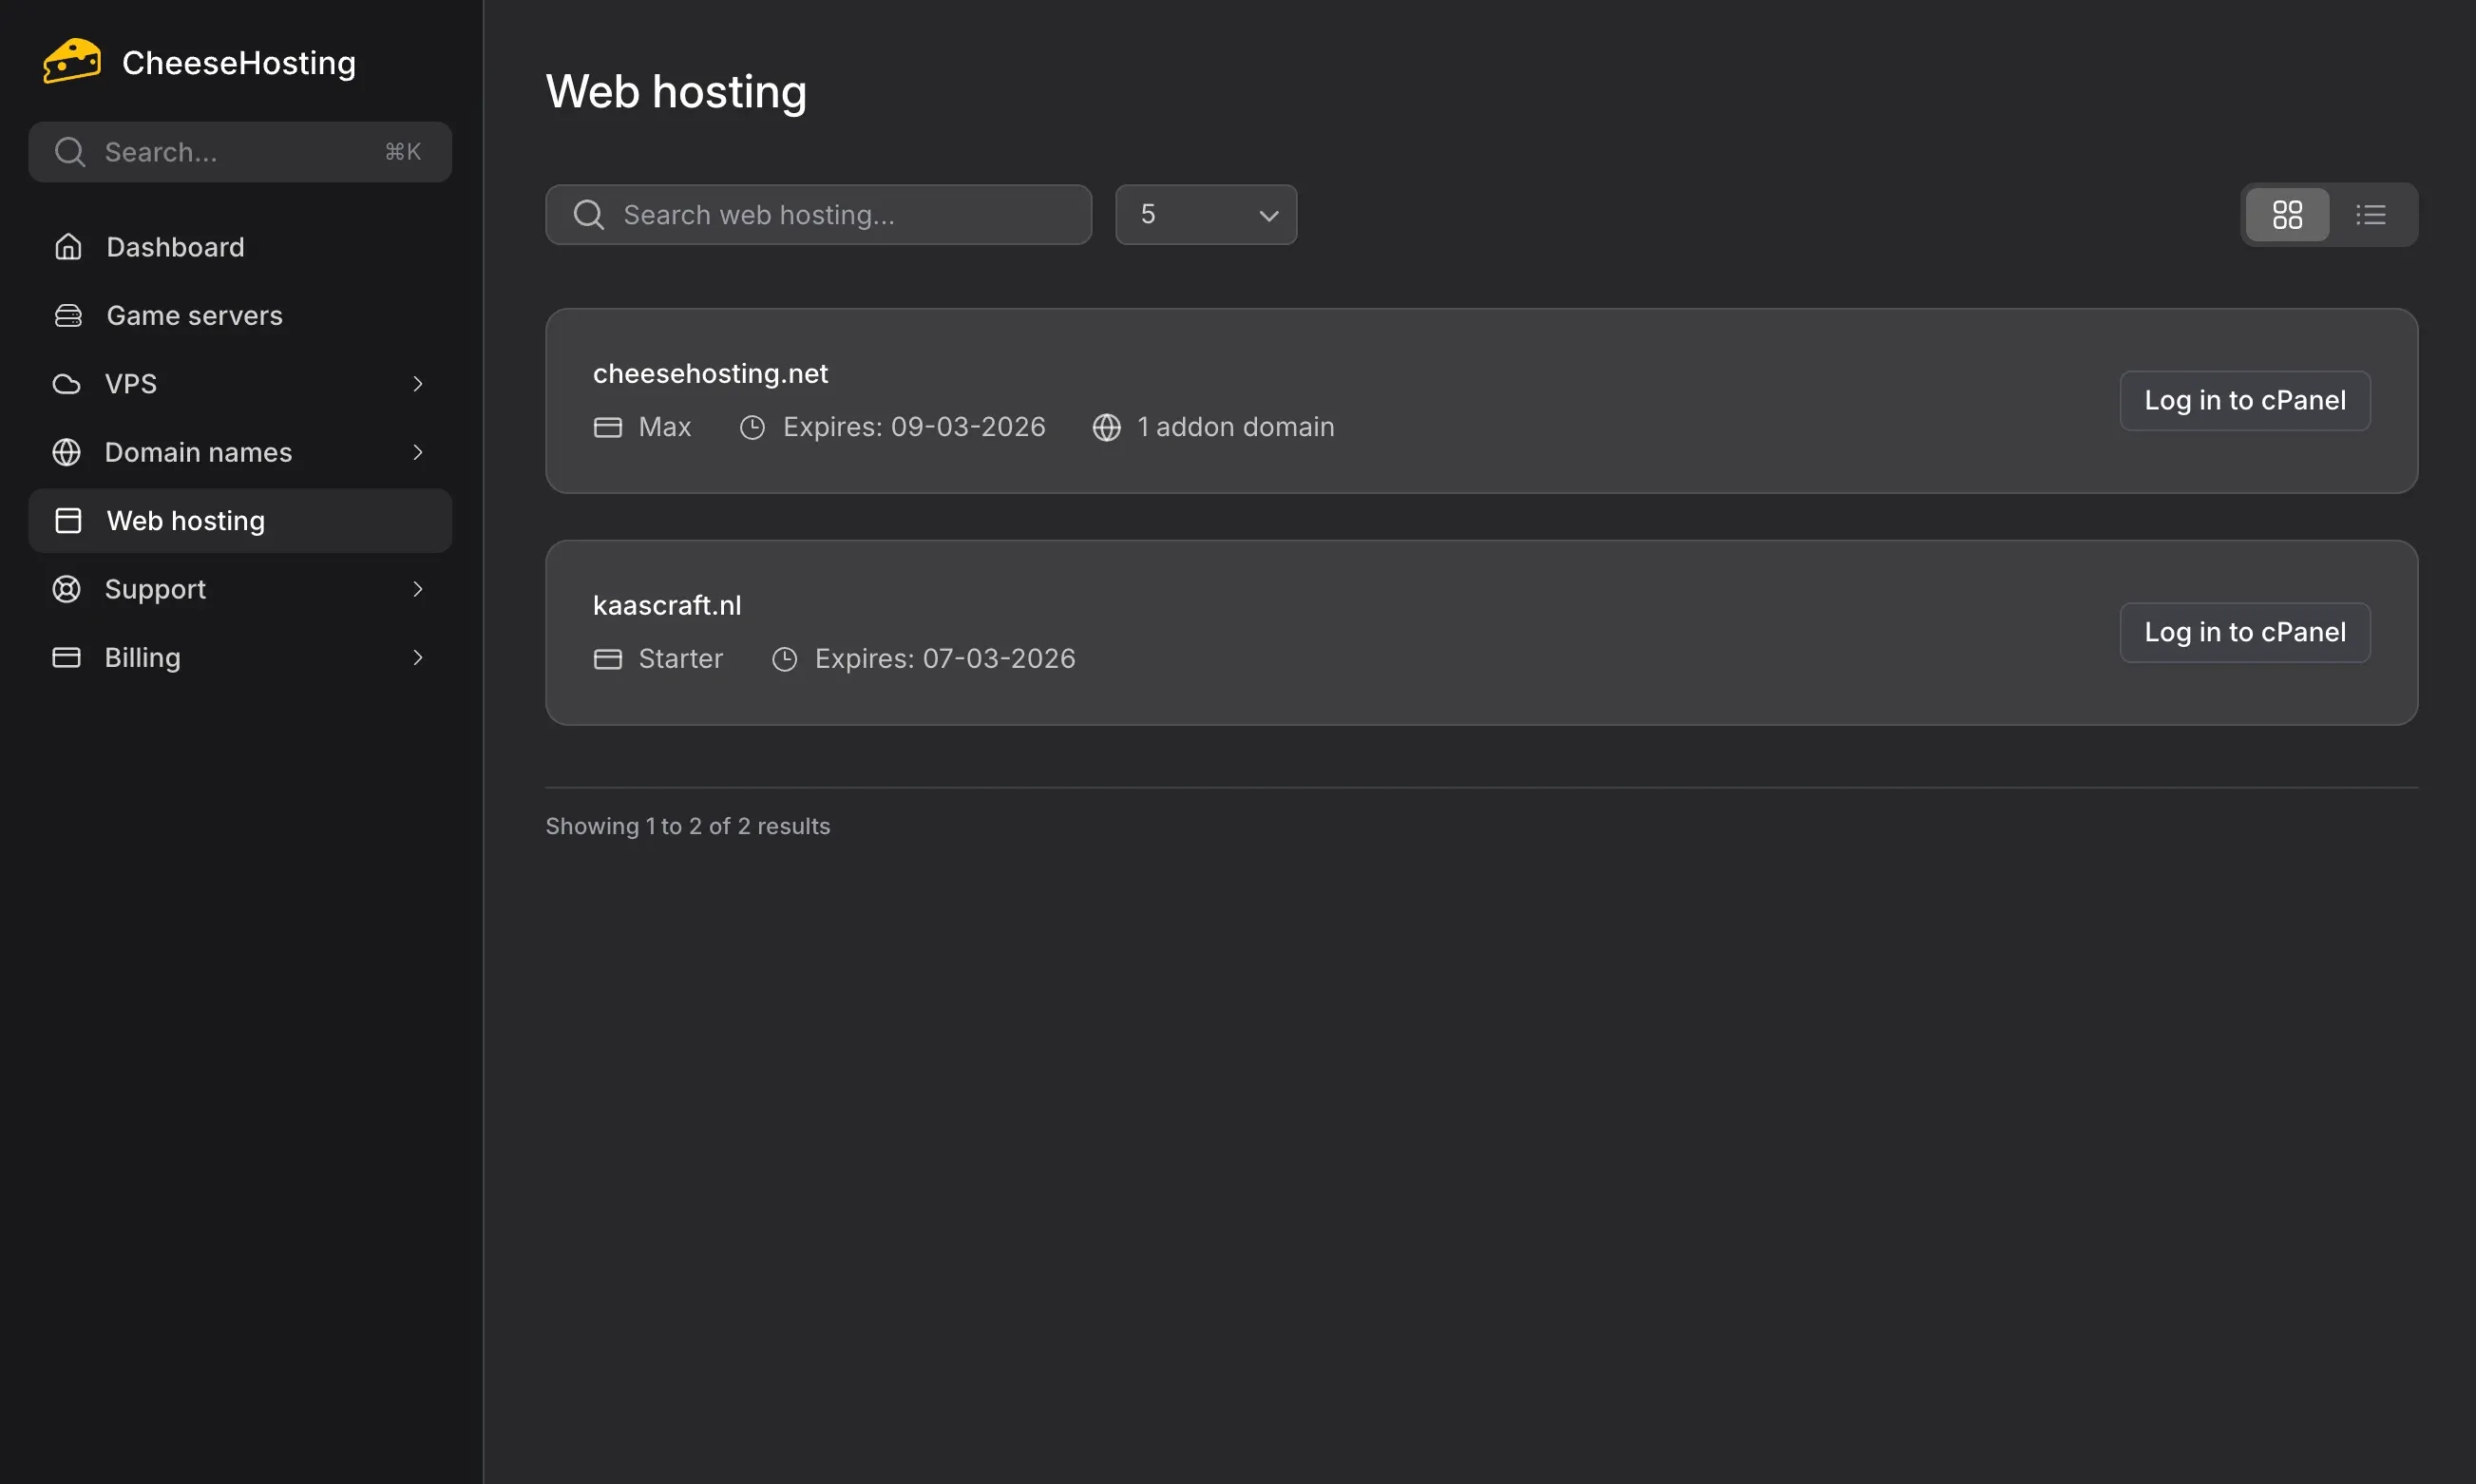The height and width of the screenshot is (1484, 2476).
Task: Click the clock icon next to cheesehosting.net expiry
Action: 753,426
